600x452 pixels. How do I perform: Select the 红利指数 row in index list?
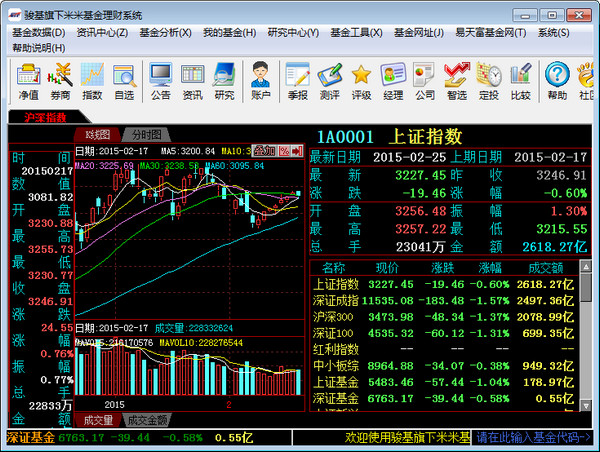click(x=444, y=349)
